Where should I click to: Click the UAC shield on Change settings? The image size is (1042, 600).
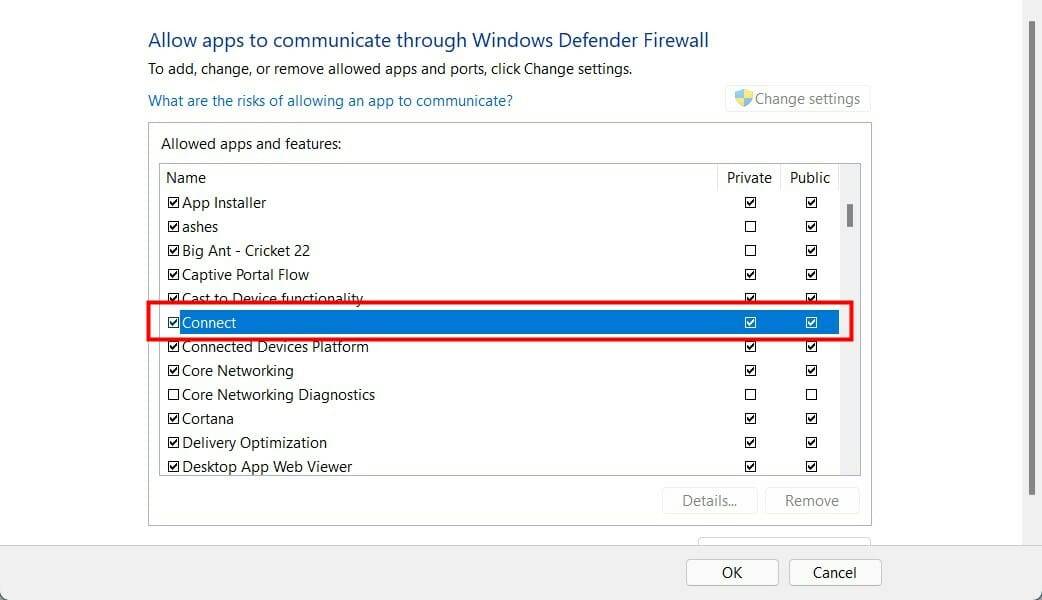click(744, 97)
